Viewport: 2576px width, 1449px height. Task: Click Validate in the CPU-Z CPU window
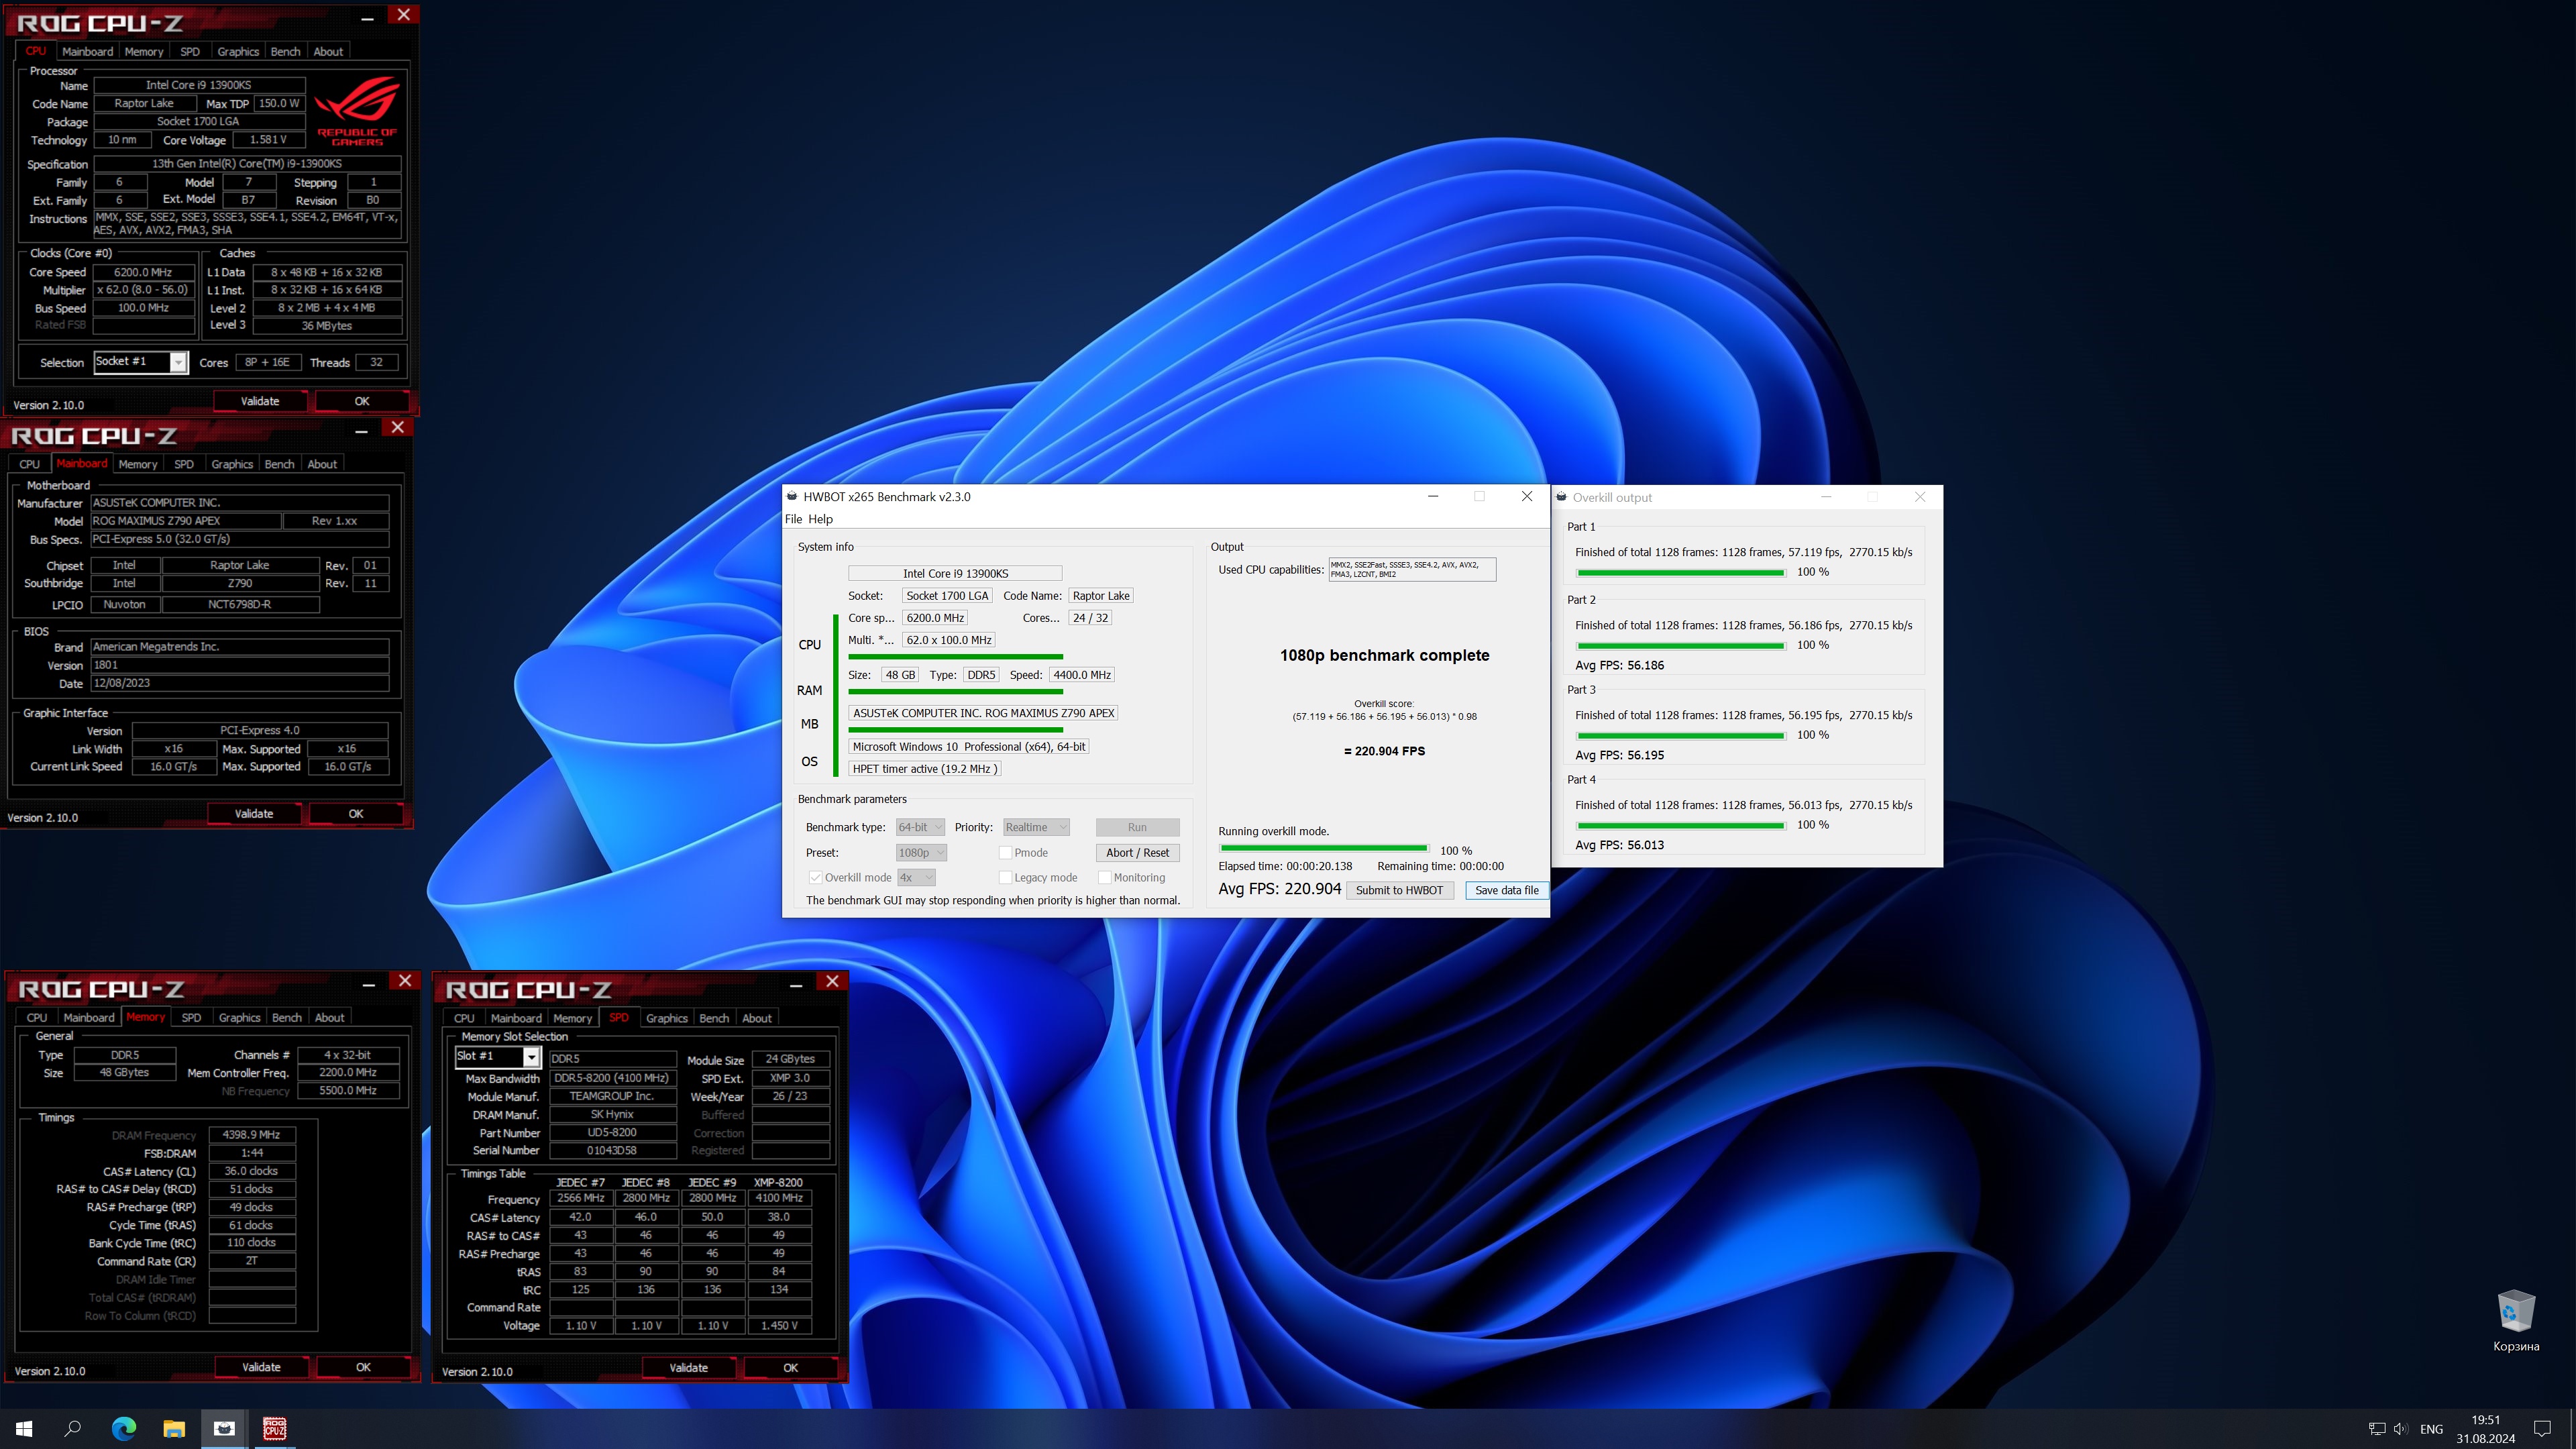pos(260,401)
